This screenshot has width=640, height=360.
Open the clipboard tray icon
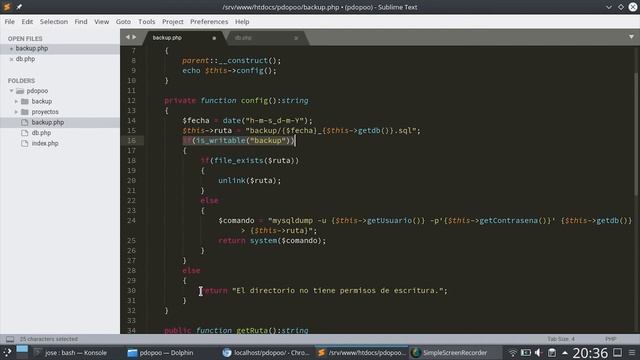(x=552, y=353)
